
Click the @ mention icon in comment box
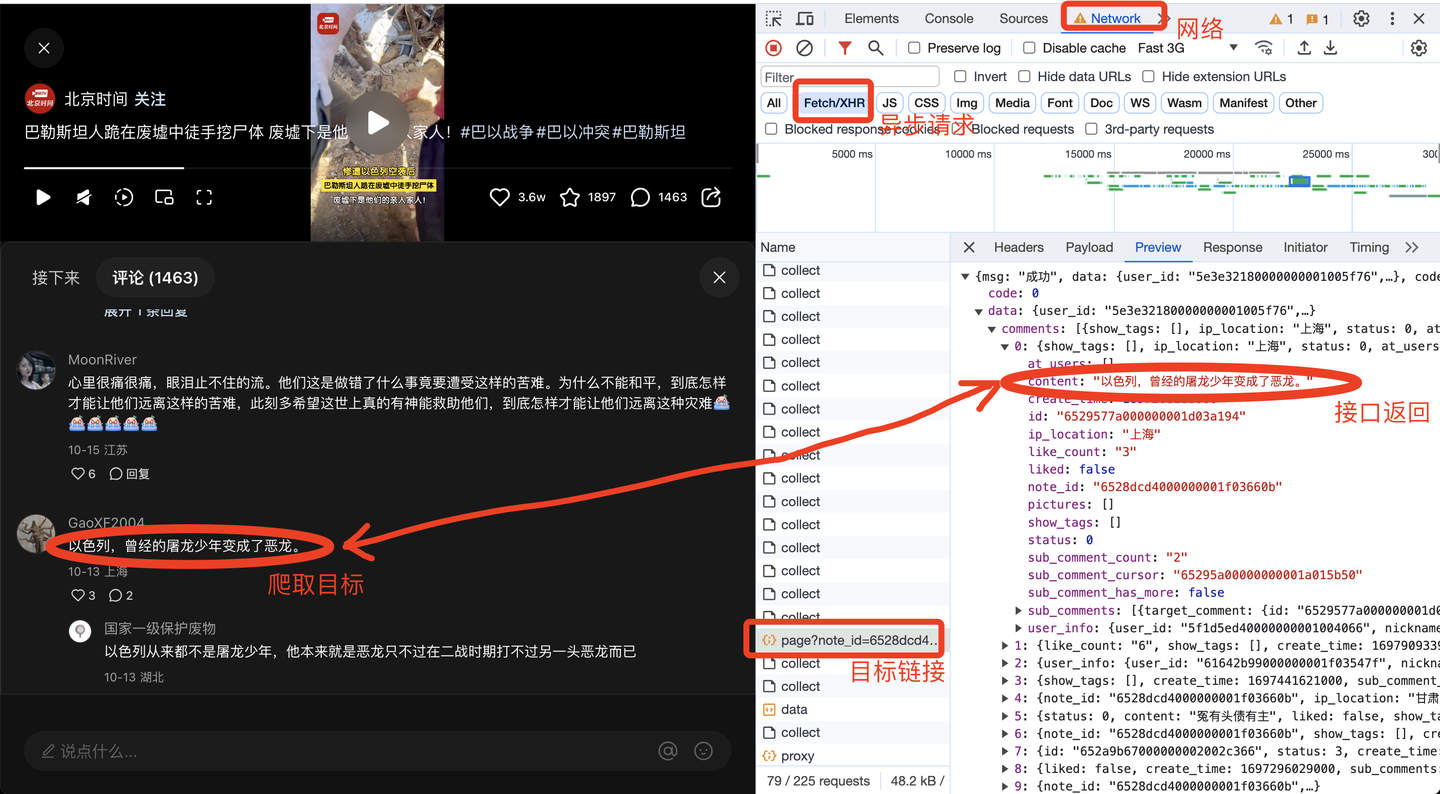point(668,751)
